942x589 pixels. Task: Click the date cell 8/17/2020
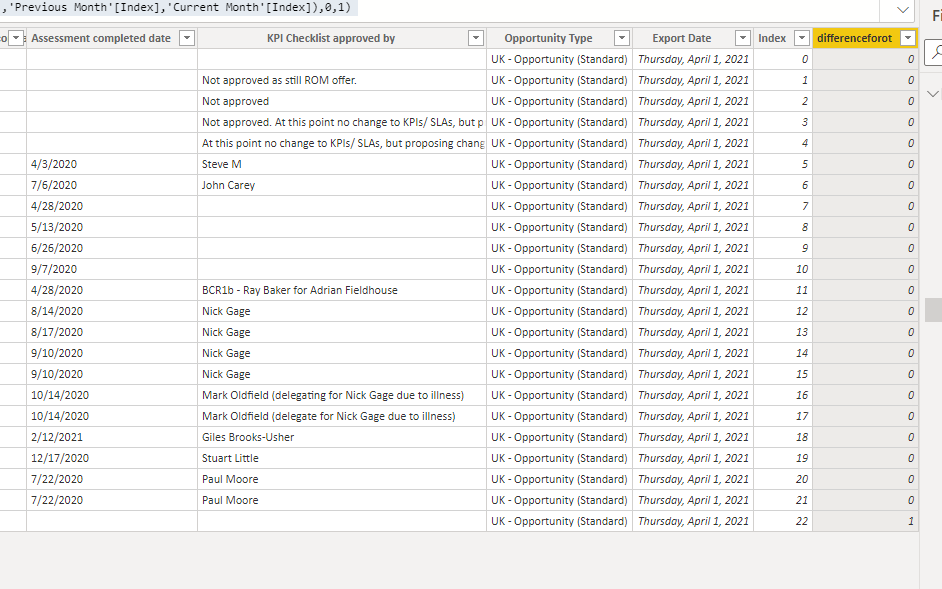pyautogui.click(x=112, y=332)
